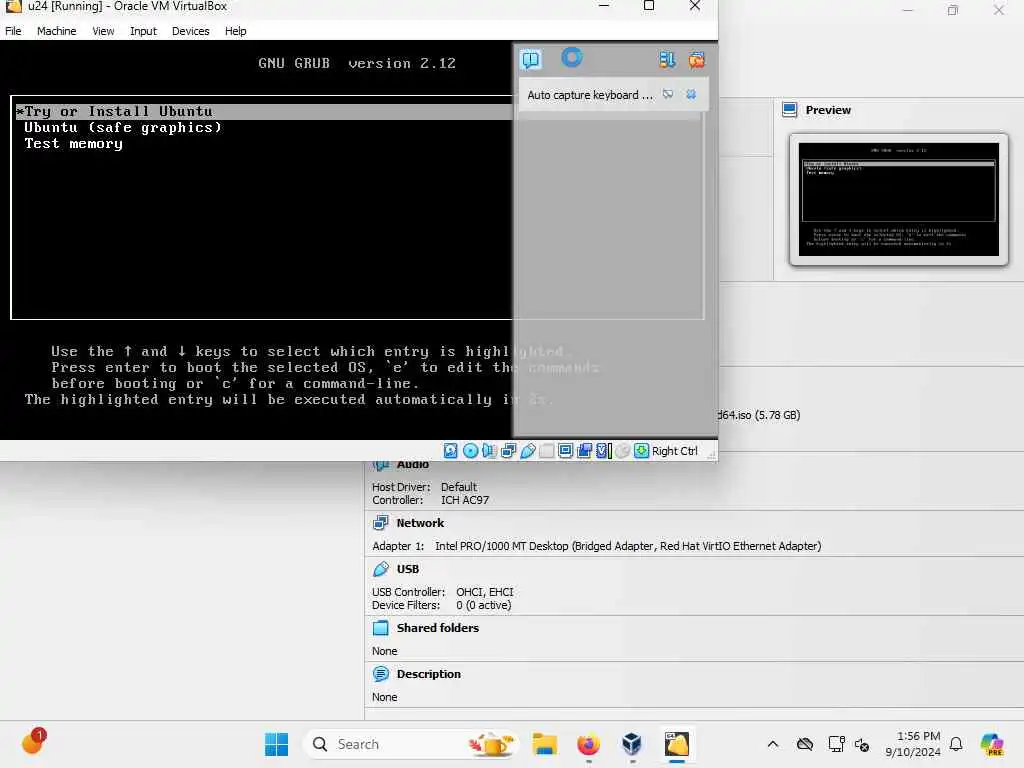The width and height of the screenshot is (1024, 768).
Task: Click the delete all notifications icon
Action: (696, 60)
